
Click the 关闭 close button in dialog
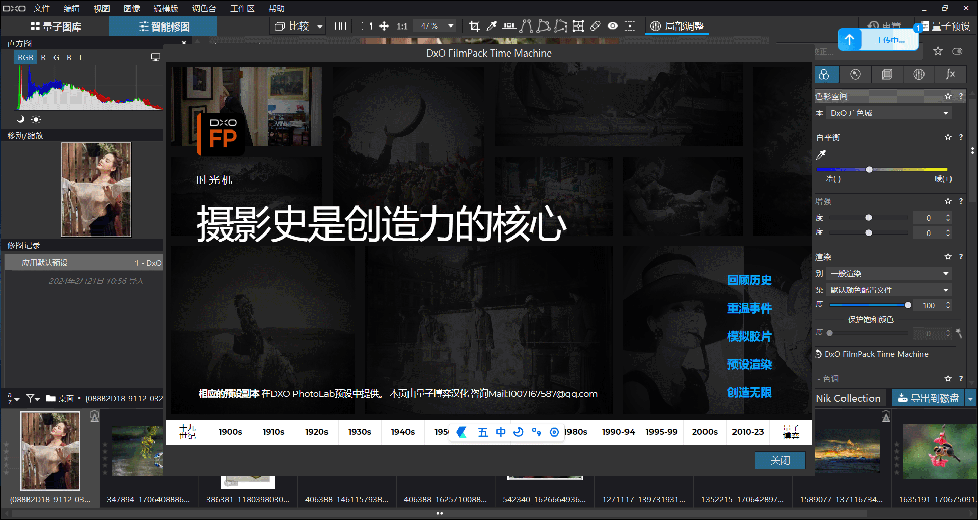pyautogui.click(x=780, y=460)
